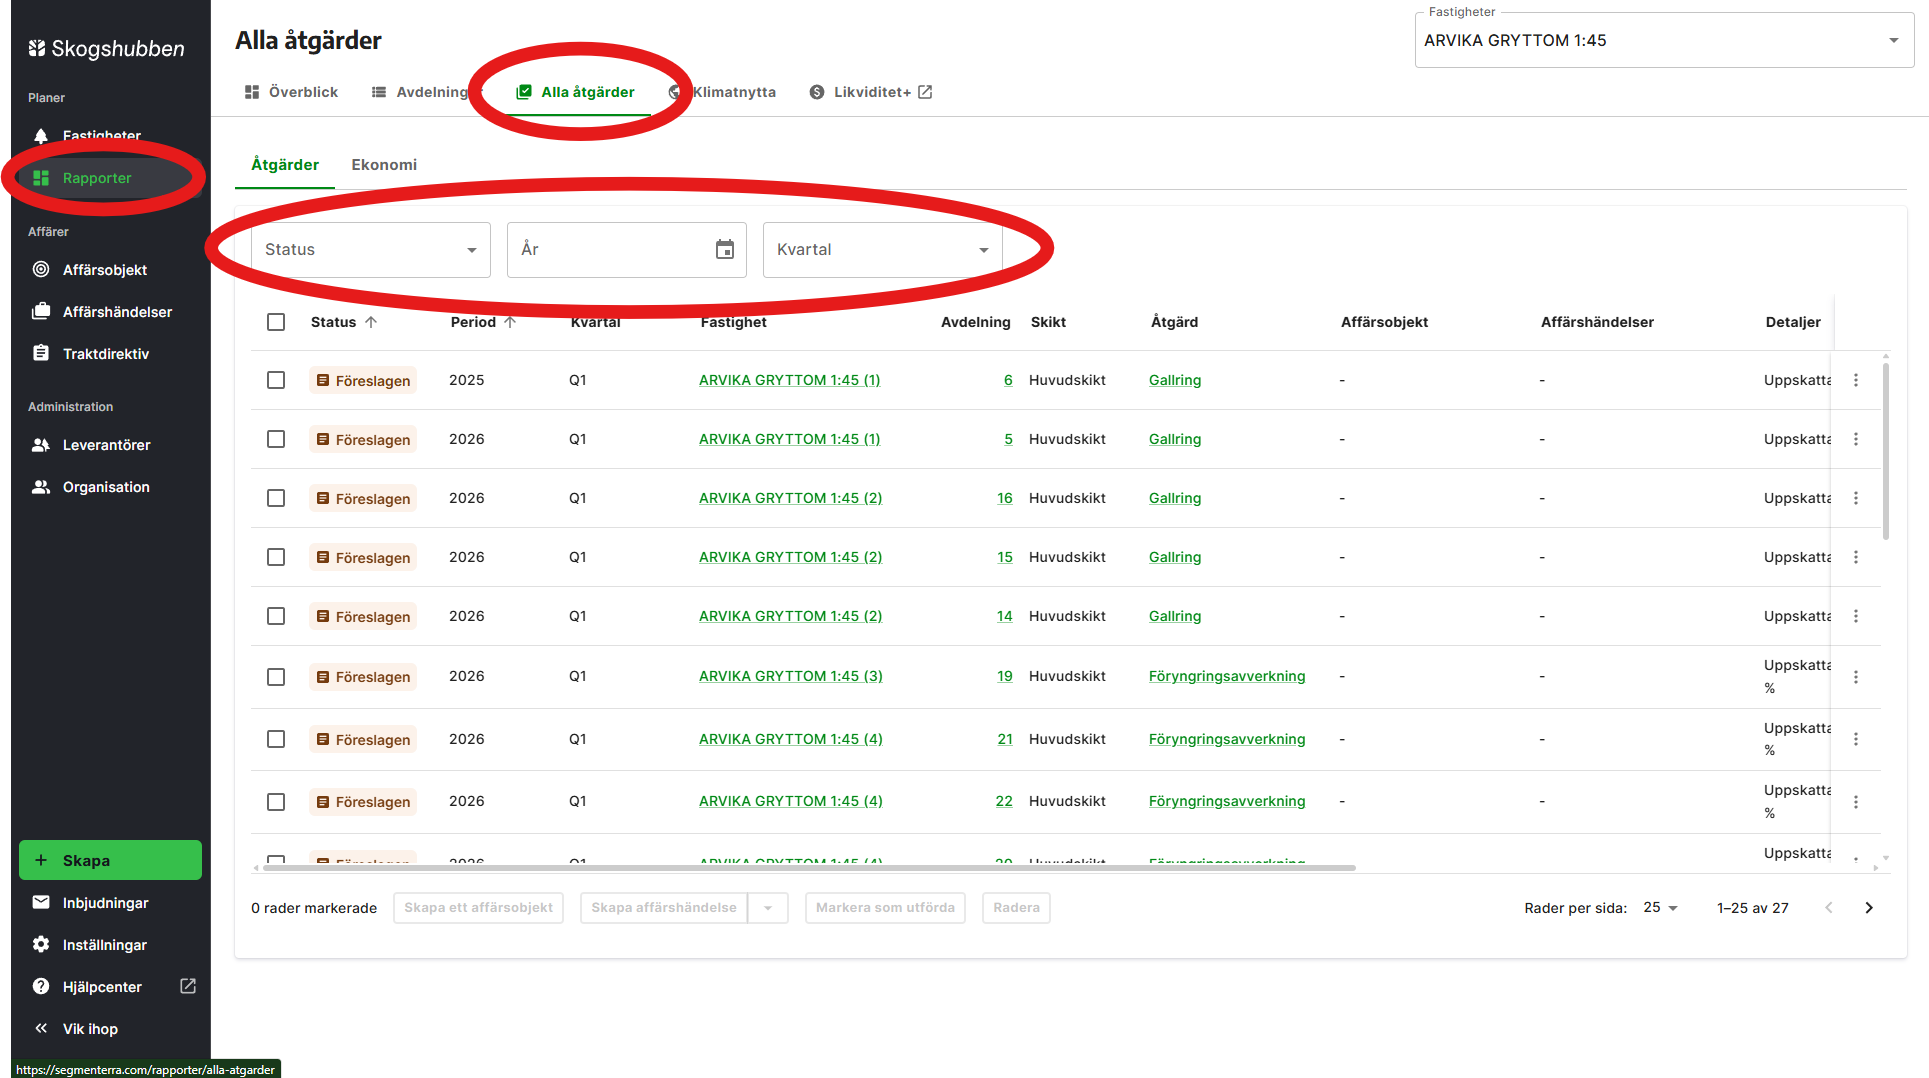The height and width of the screenshot is (1078, 1929).
Task: Expand the Fastigheter property selector
Action: coord(1664,40)
